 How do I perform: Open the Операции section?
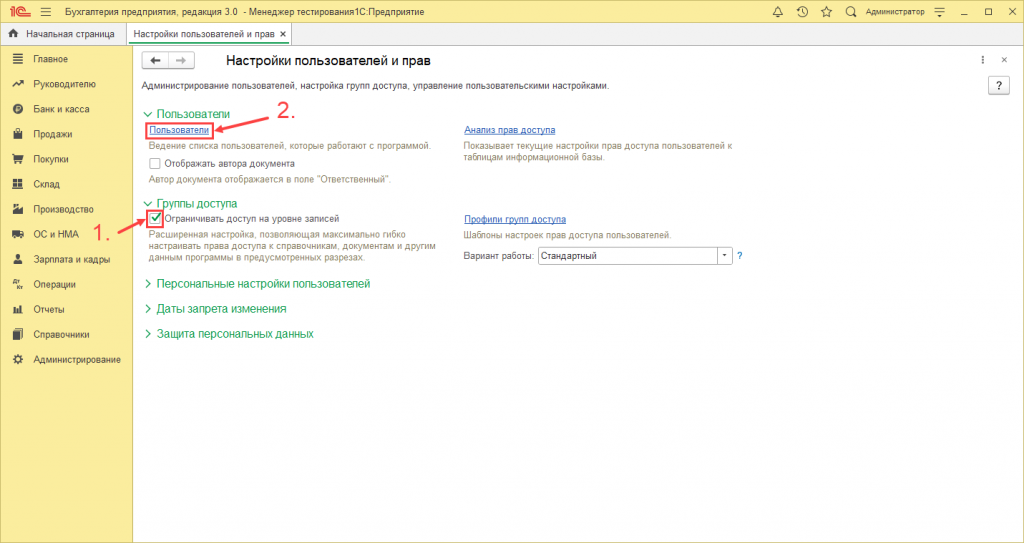point(54,284)
